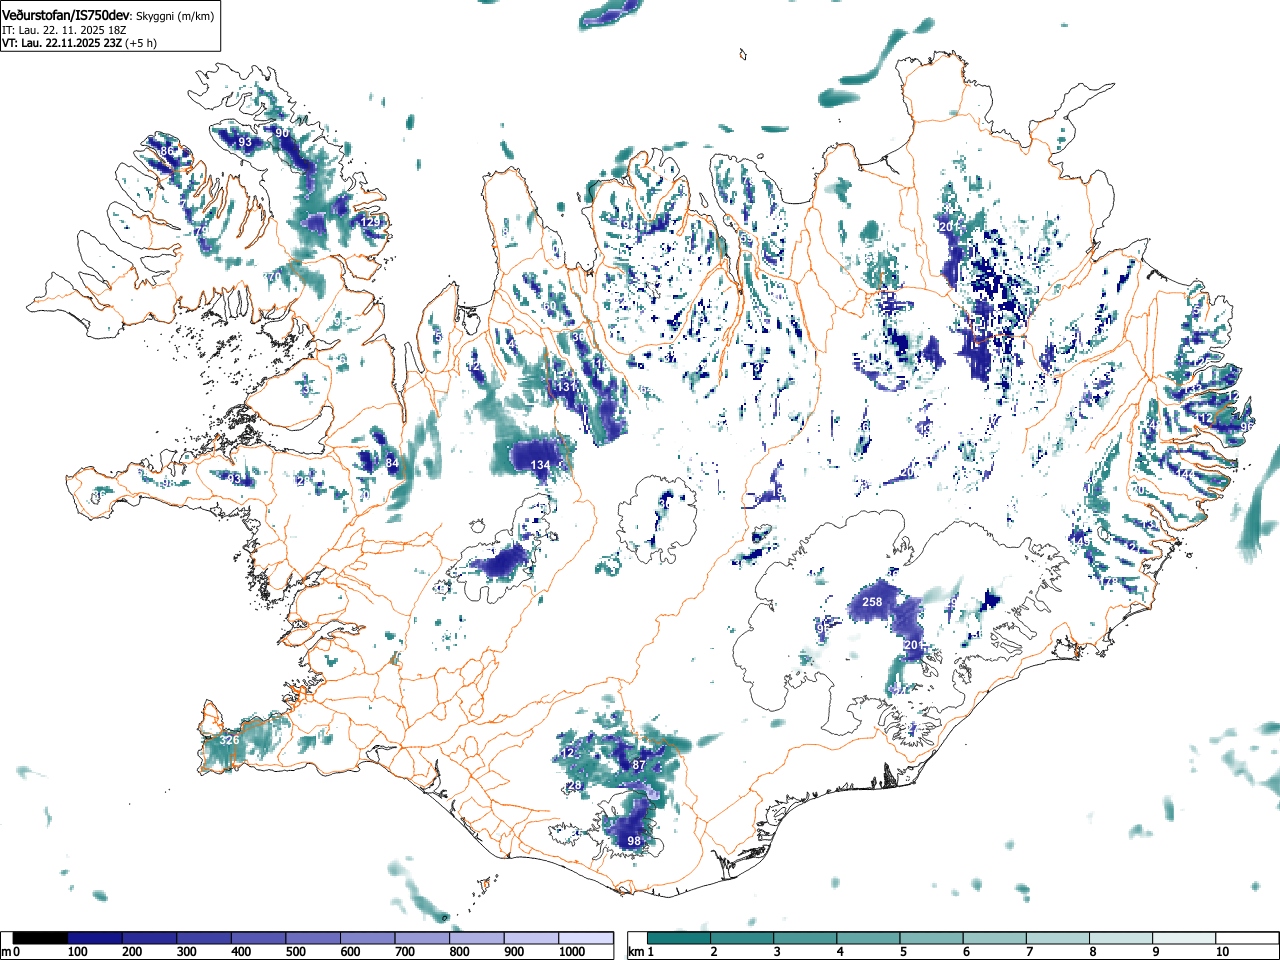Click the 5–6 km legend color segment
Screen dimensions: 1280x960
pos(932,938)
